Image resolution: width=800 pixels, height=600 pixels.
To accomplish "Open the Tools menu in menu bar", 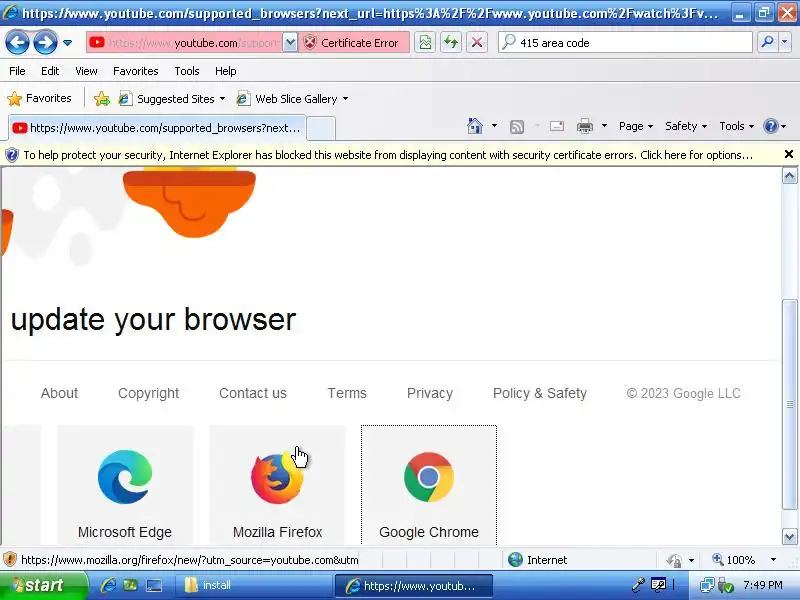I will 187,71.
